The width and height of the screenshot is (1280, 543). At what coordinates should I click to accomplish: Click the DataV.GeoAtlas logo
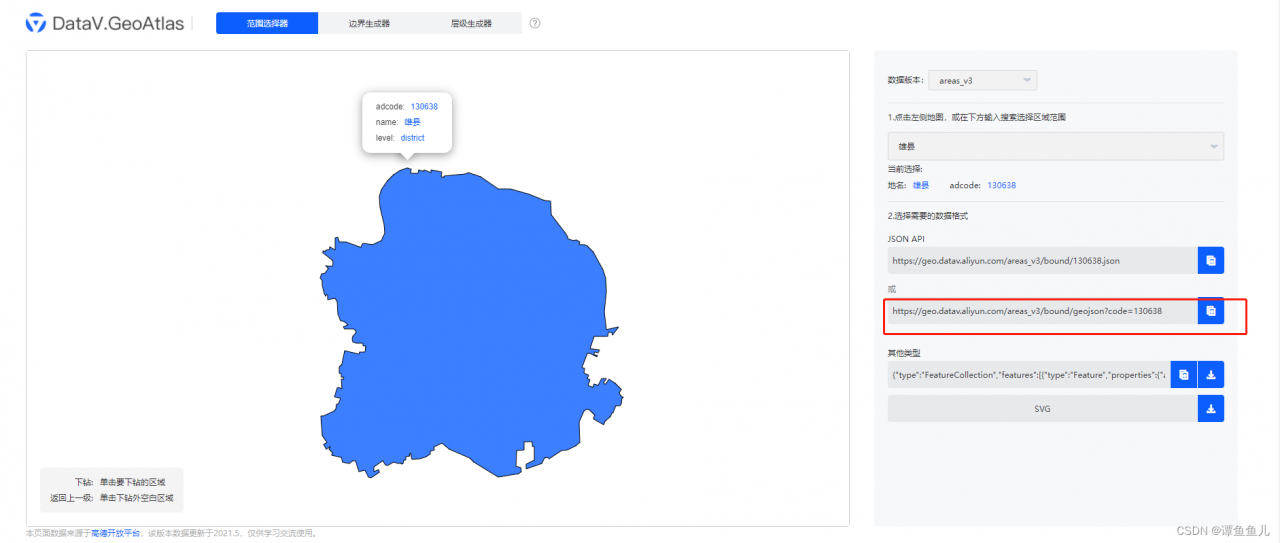click(x=105, y=23)
